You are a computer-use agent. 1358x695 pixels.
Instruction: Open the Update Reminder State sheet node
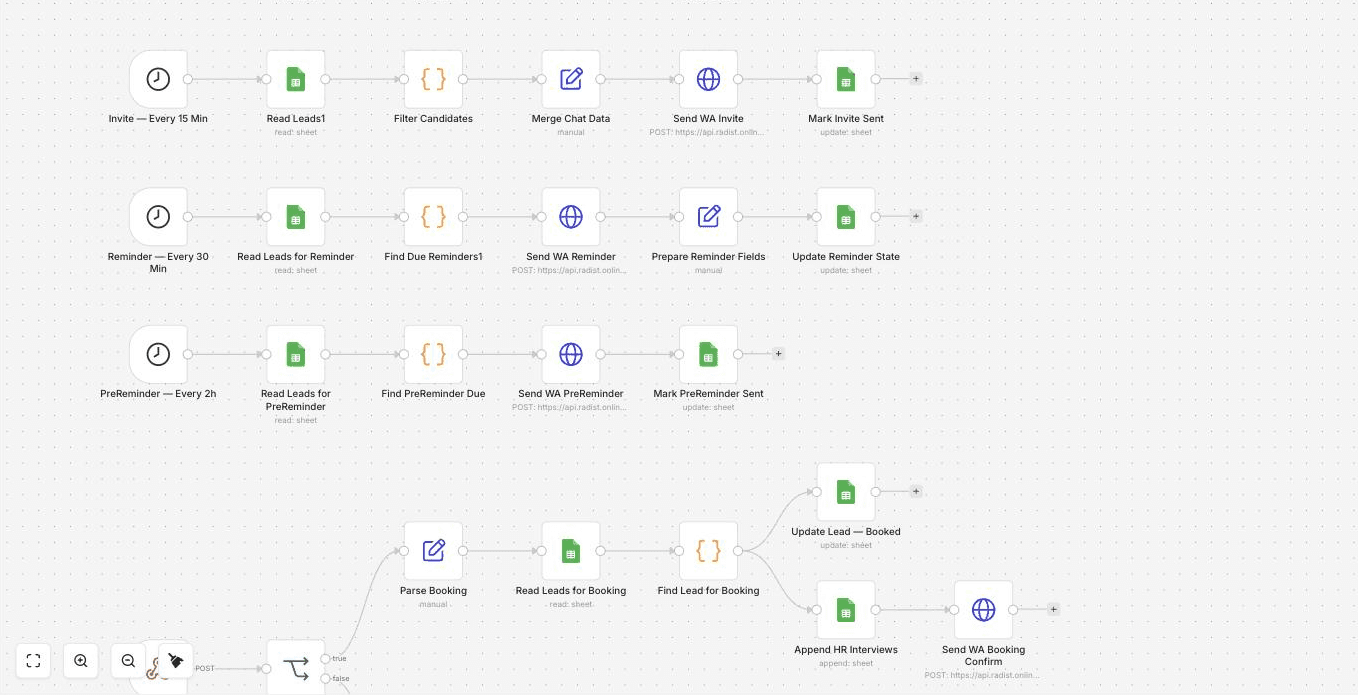point(846,216)
